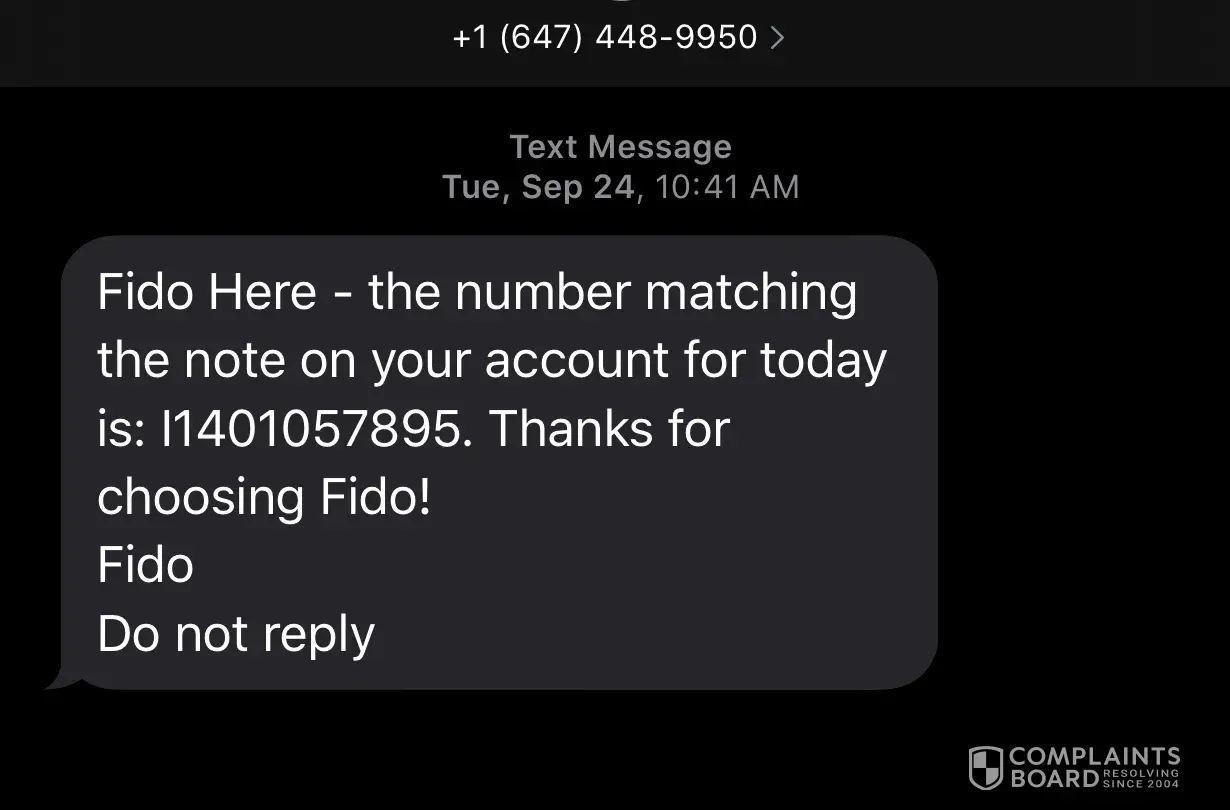Tap "Thanks for" in the message
The width and height of the screenshot is (1230, 810).
610,429
